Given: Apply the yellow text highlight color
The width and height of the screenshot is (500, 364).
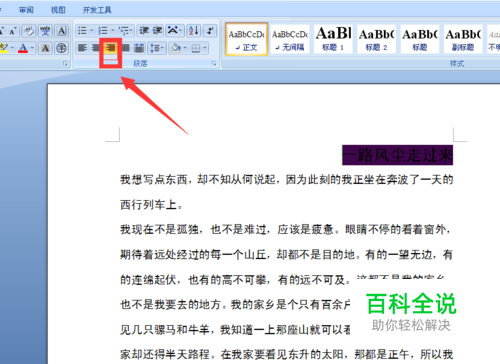Looking at the screenshot, I should click(4, 48).
